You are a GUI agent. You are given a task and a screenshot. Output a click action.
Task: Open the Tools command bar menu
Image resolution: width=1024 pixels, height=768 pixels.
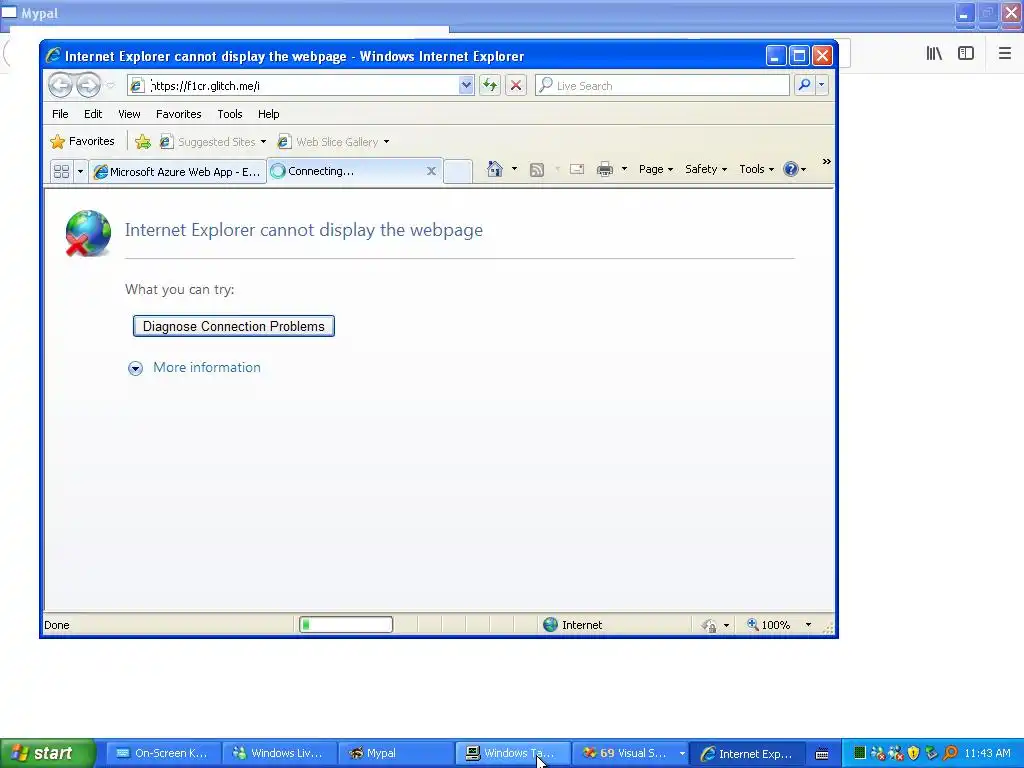(x=756, y=169)
